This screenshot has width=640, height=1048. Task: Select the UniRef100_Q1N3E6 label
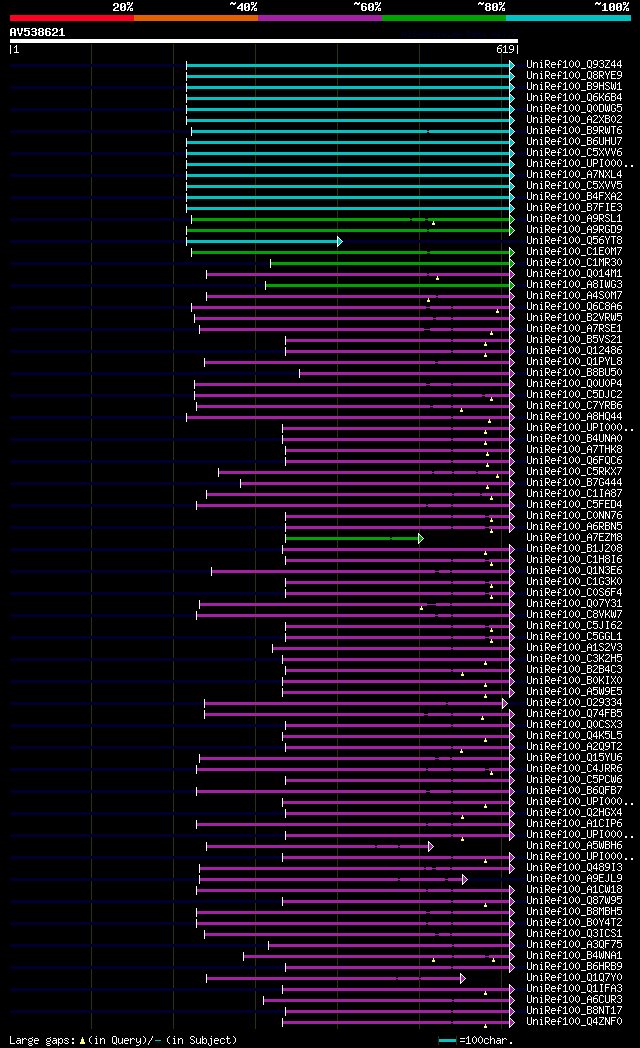574,571
